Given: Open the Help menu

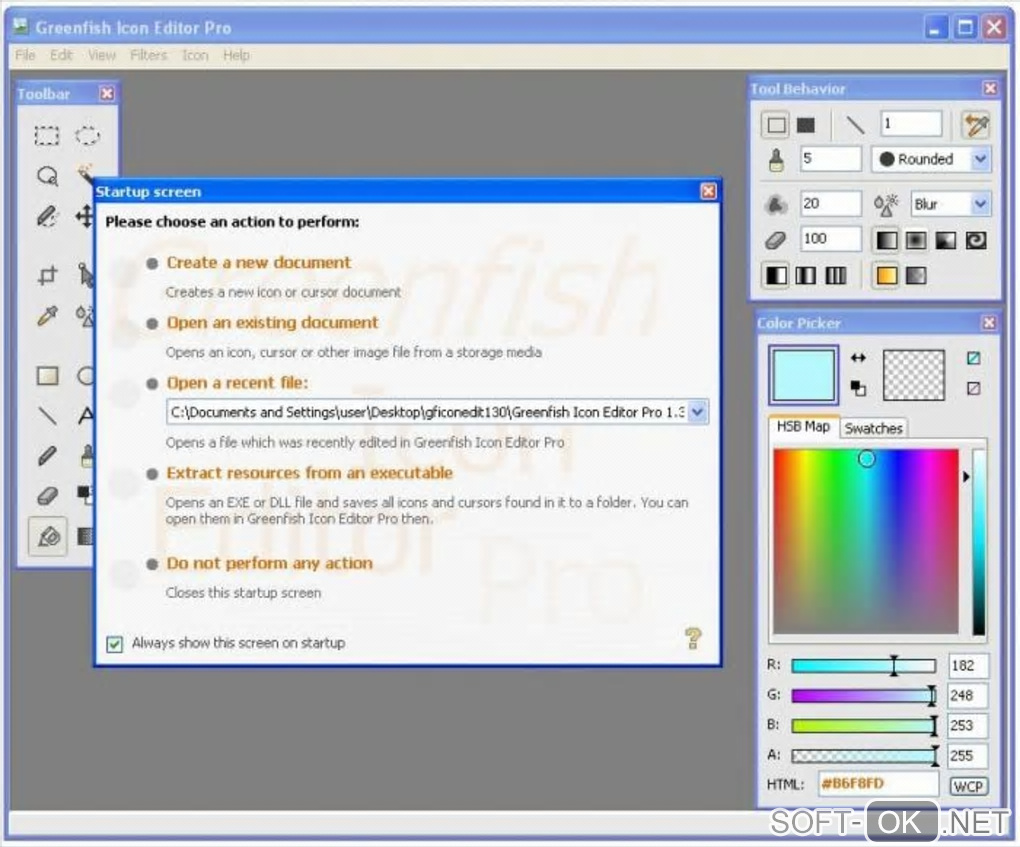Looking at the screenshot, I should (x=236, y=55).
